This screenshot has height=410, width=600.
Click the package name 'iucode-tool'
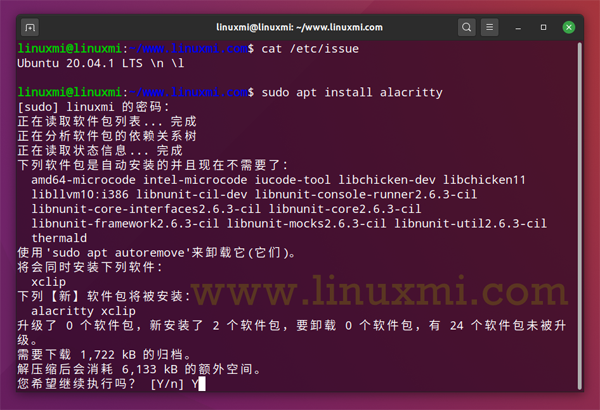[x=293, y=180]
